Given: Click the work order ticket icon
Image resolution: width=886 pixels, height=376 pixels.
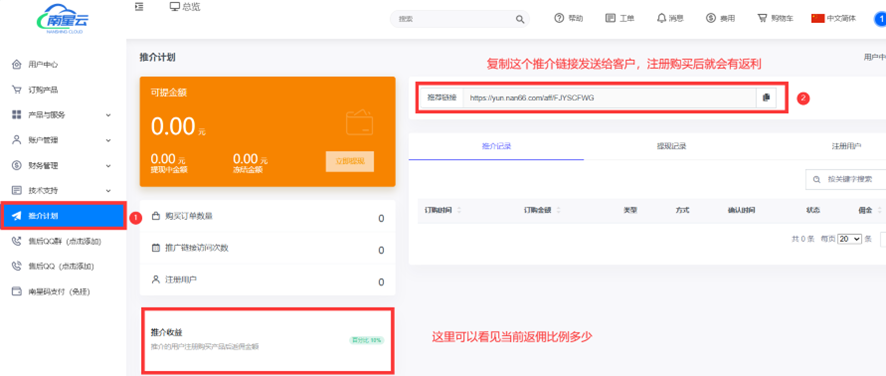Looking at the screenshot, I should tap(610, 18).
